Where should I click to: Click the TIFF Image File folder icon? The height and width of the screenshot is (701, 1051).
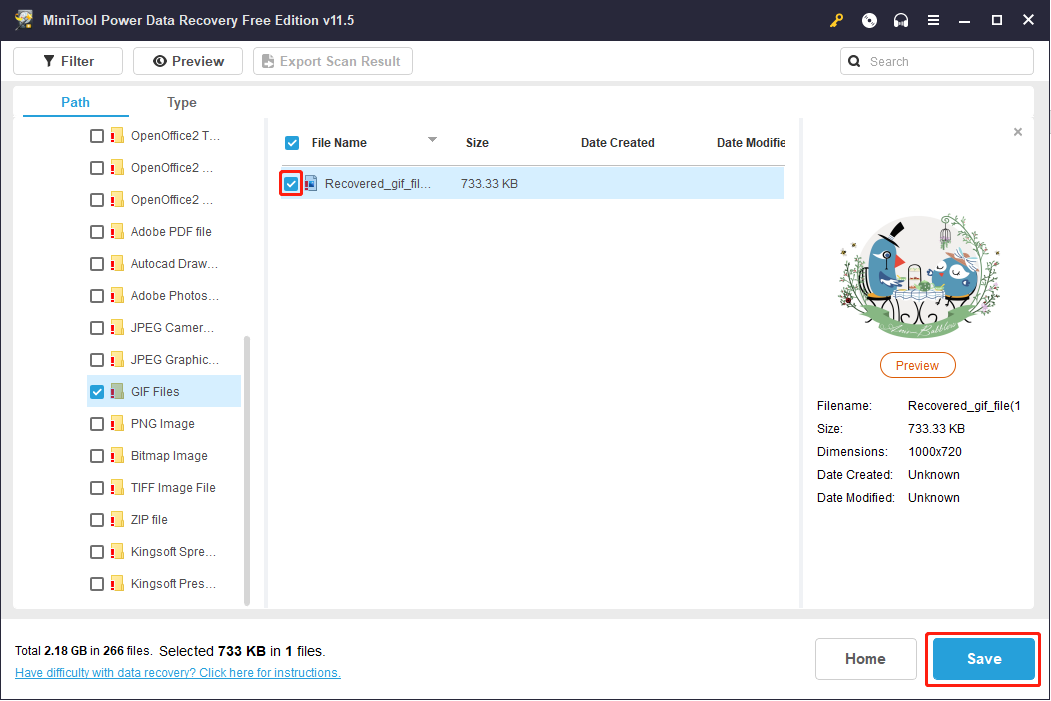click(117, 487)
